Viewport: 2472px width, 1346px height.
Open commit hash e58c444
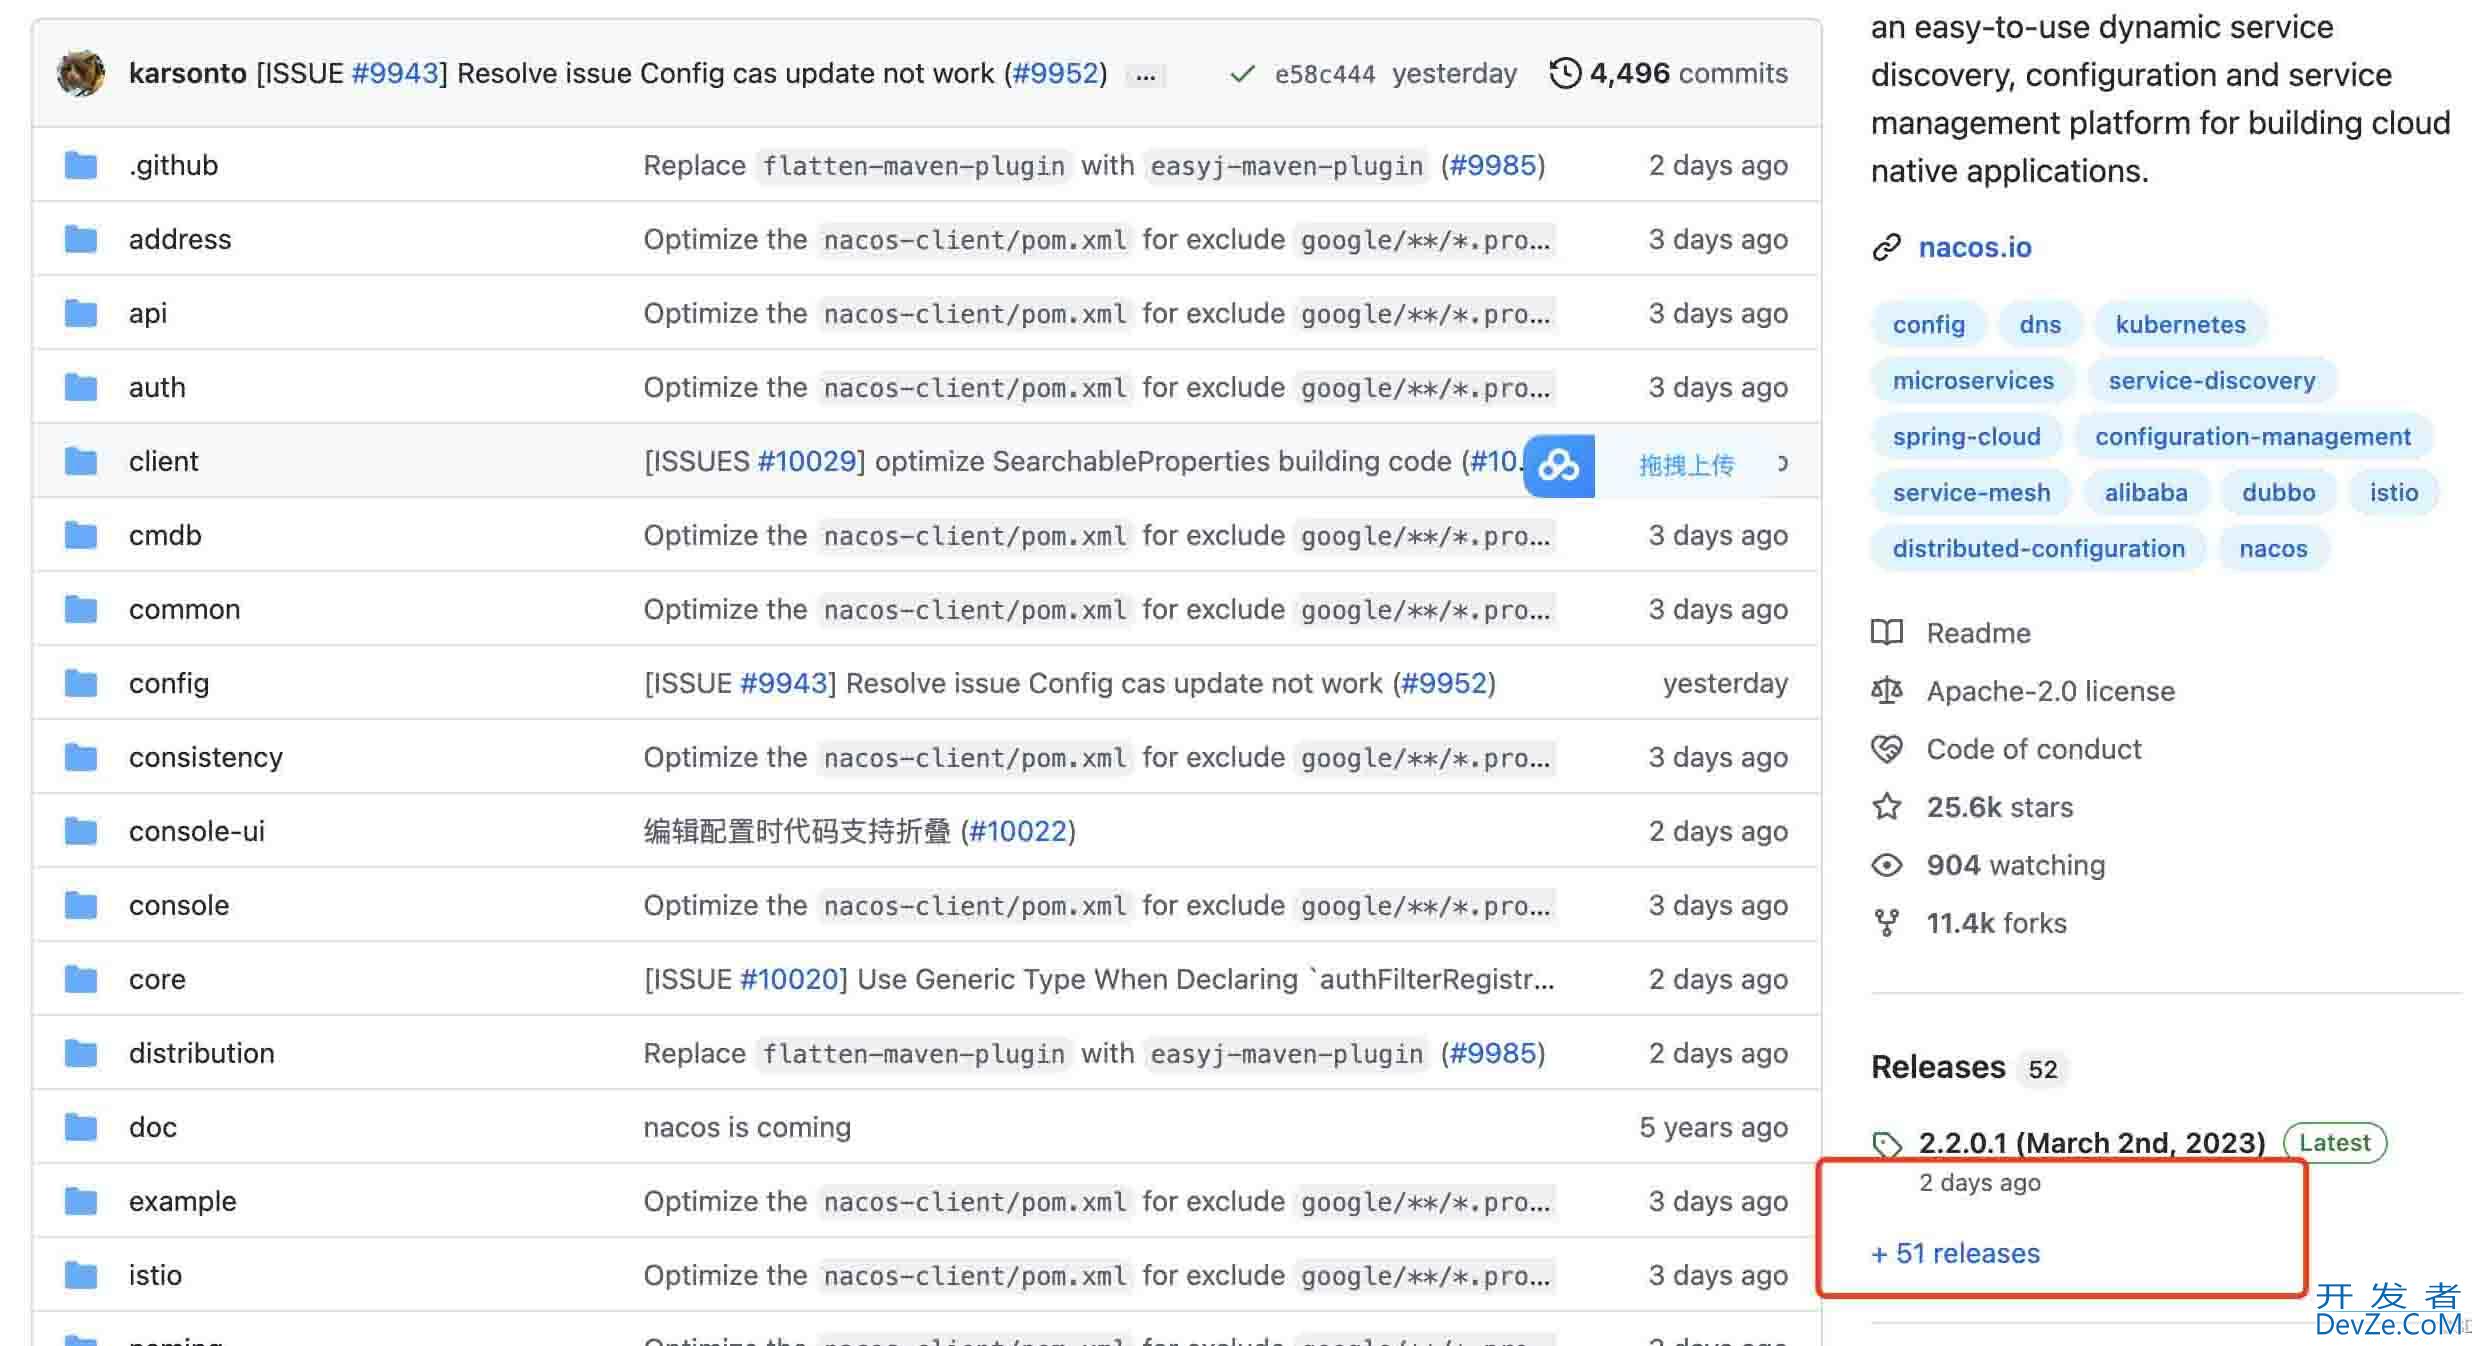coord(1324,74)
